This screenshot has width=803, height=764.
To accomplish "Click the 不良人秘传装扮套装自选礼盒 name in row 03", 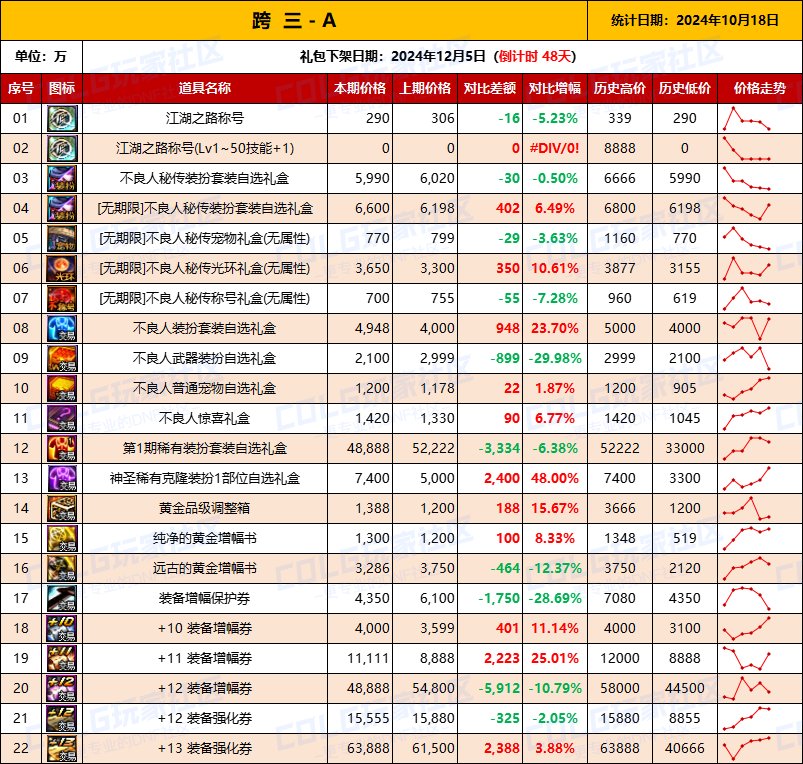I will tap(205, 178).
